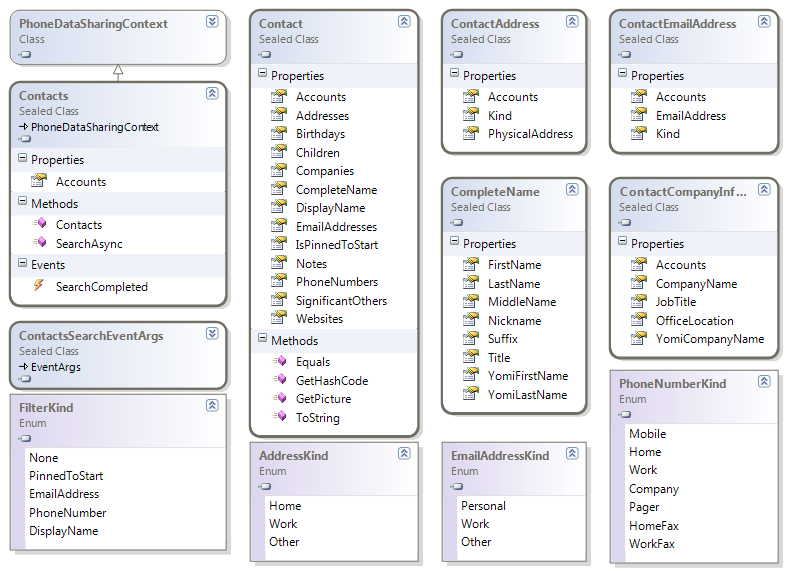Click the Children property icon

coord(279,152)
